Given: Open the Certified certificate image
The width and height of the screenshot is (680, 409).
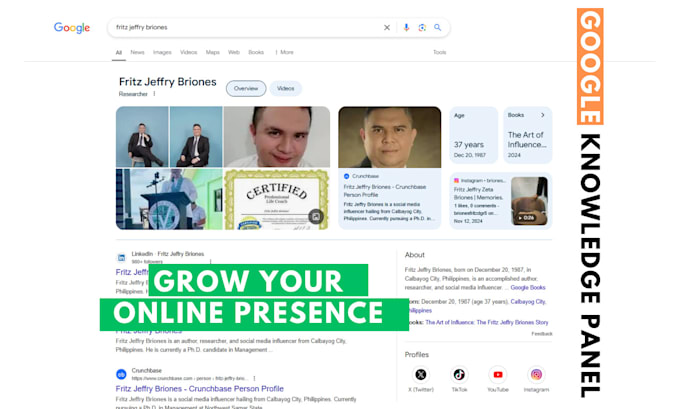Looking at the screenshot, I should (x=277, y=199).
